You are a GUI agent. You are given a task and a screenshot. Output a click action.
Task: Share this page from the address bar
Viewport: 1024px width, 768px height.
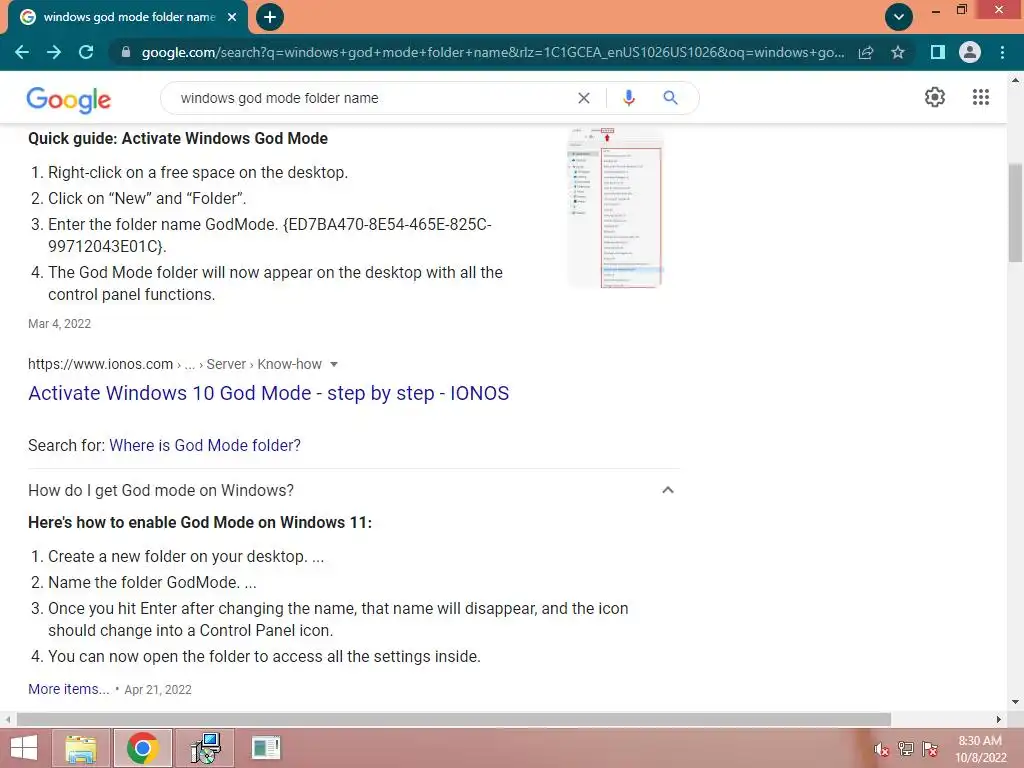pos(866,52)
